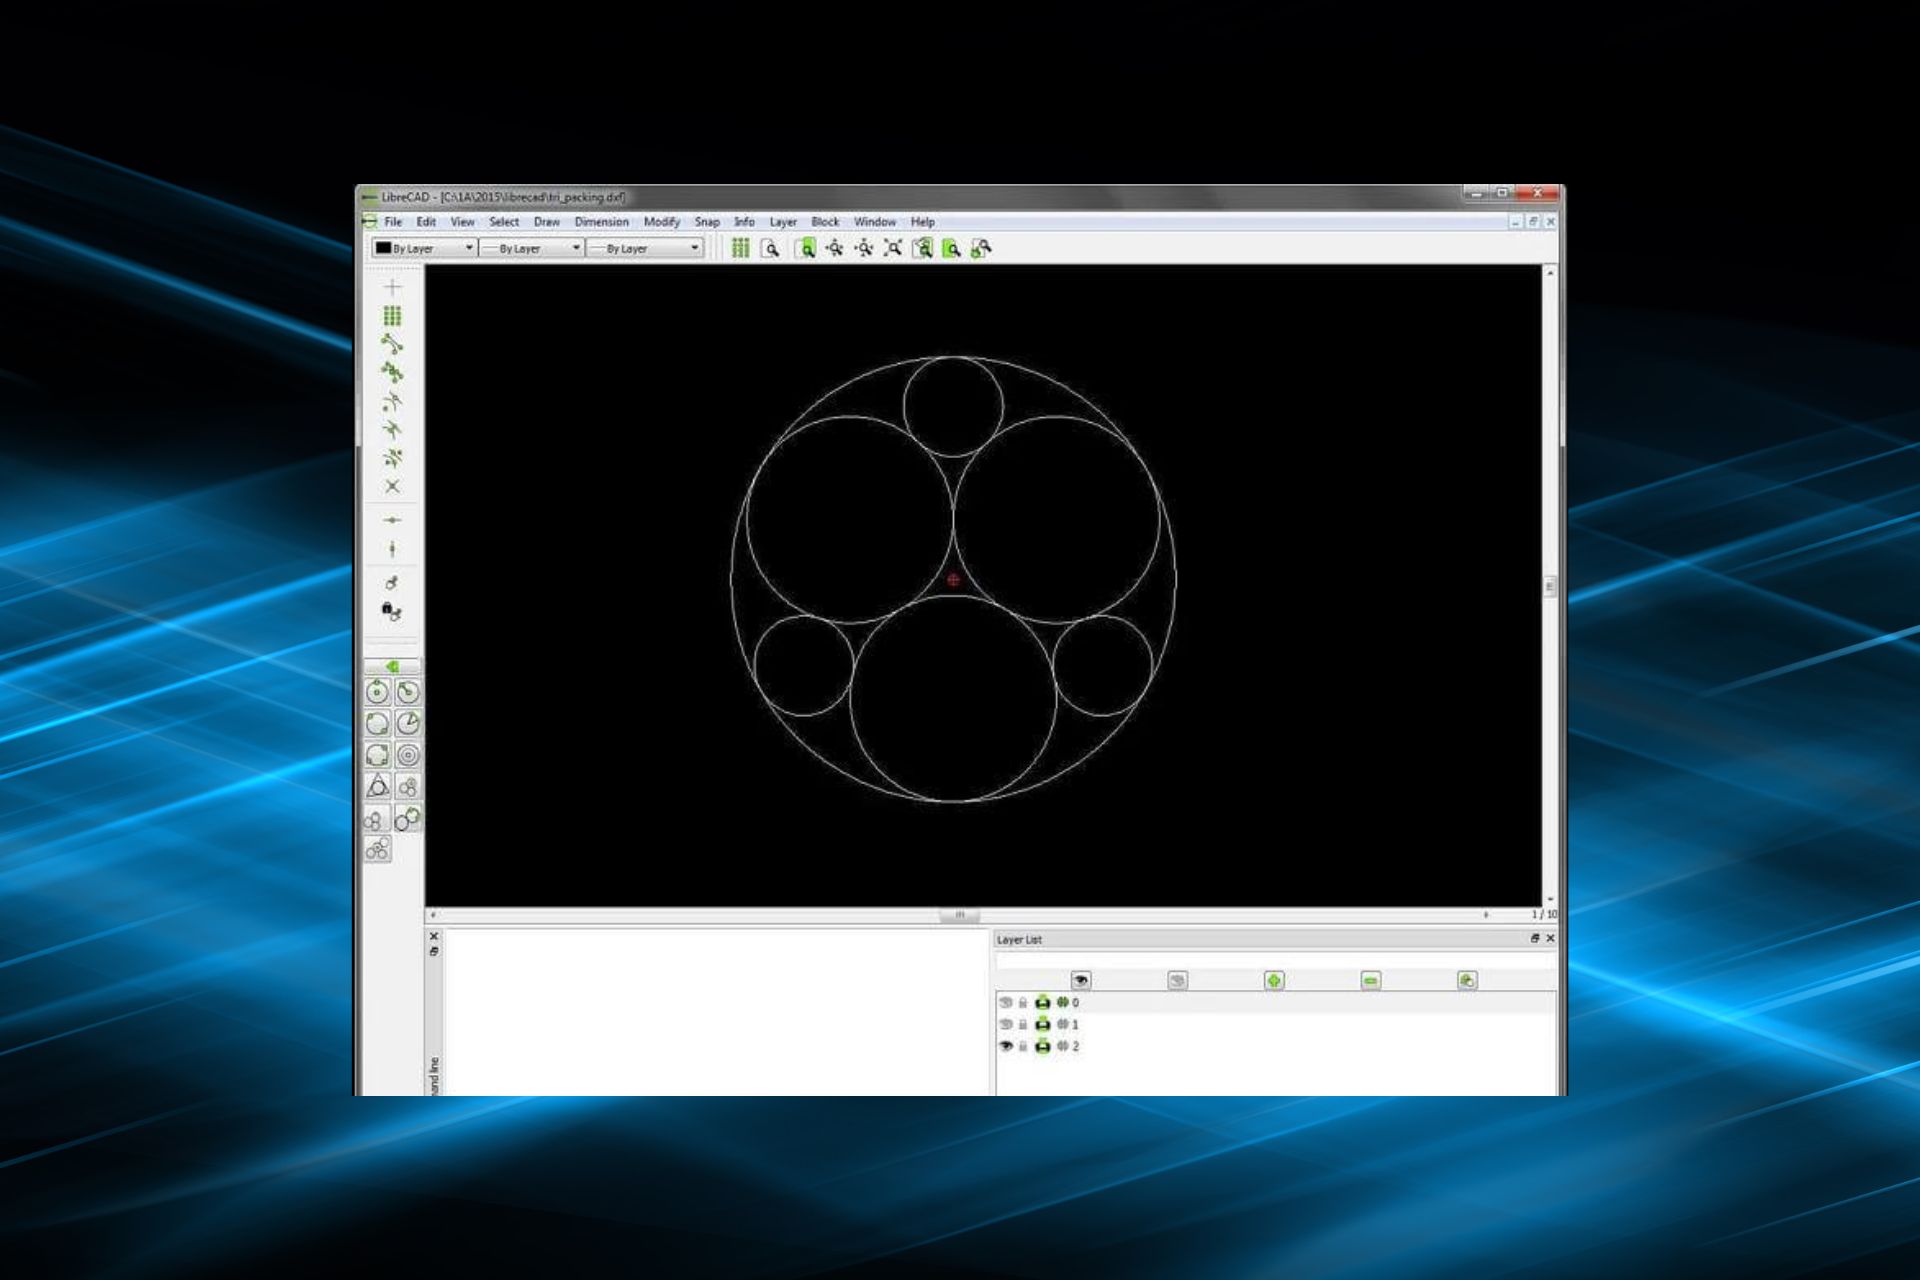Screen dimensions: 1920x1280
Task: Click the Zoom In icon in toolbar
Action: pos(835,248)
